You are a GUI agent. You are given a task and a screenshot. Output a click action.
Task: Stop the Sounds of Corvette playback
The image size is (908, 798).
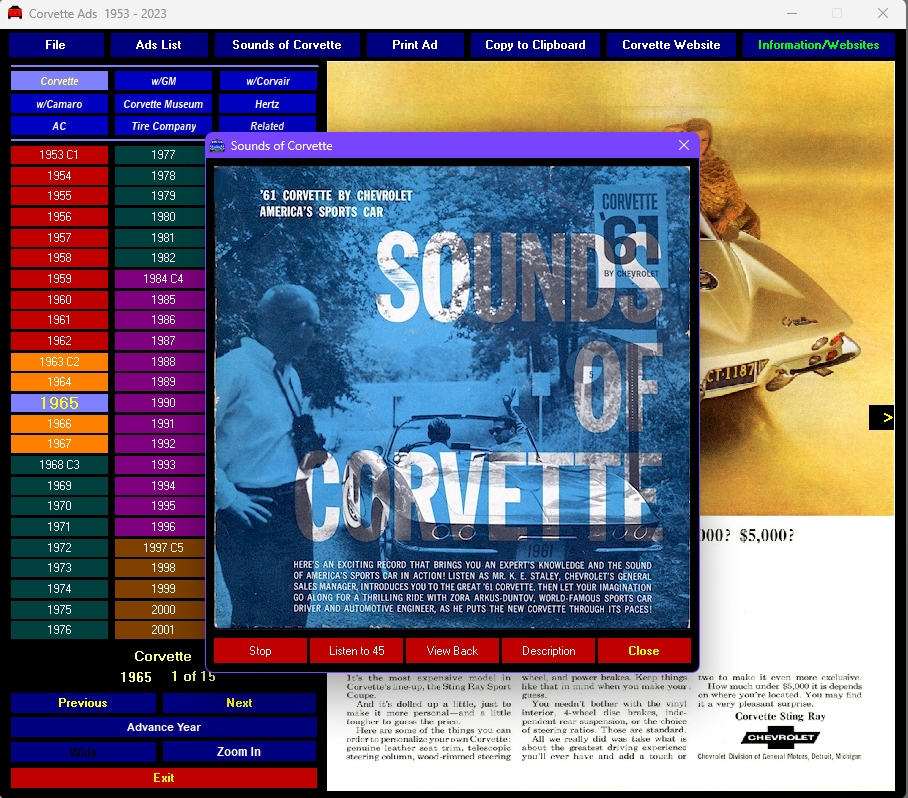[260, 651]
